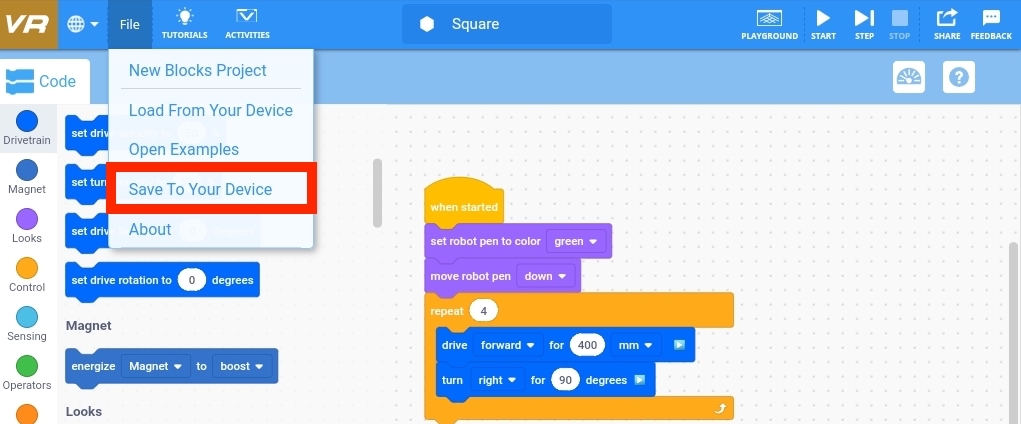Click the turn angle value 90
The width and height of the screenshot is (1021, 424).
coord(565,380)
